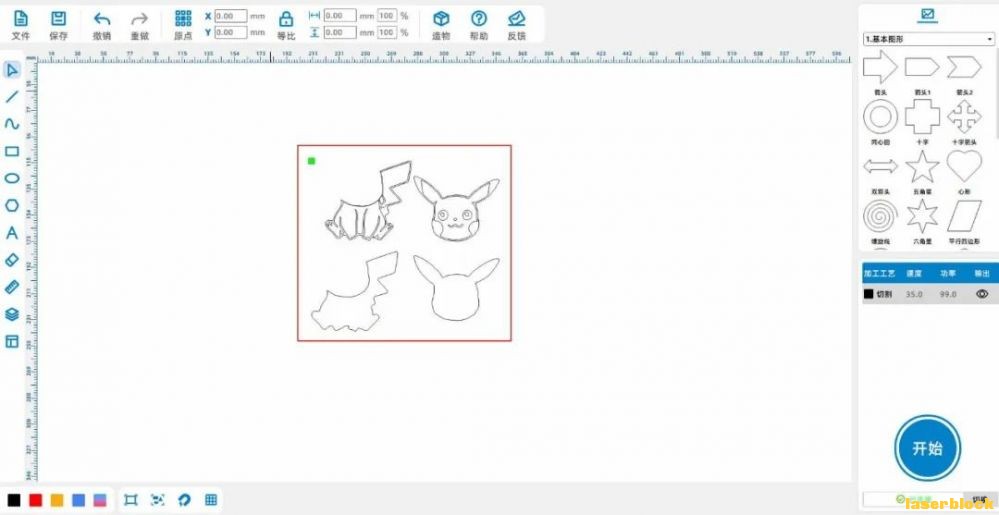The width and height of the screenshot is (999, 515).
Task: Click the X position input field
Action: [231, 15]
